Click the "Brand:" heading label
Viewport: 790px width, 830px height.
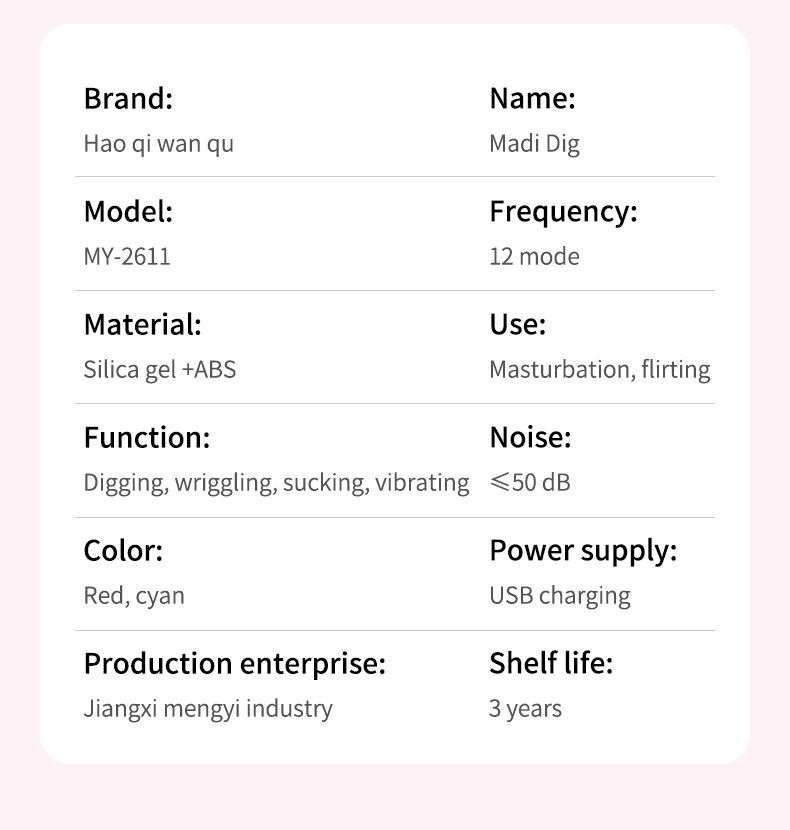128,99
